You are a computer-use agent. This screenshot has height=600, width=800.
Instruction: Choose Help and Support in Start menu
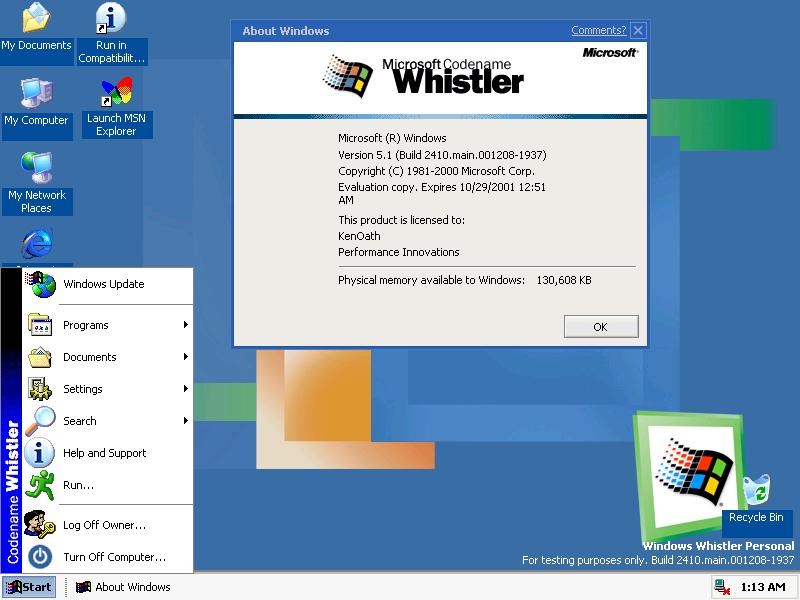tap(108, 453)
